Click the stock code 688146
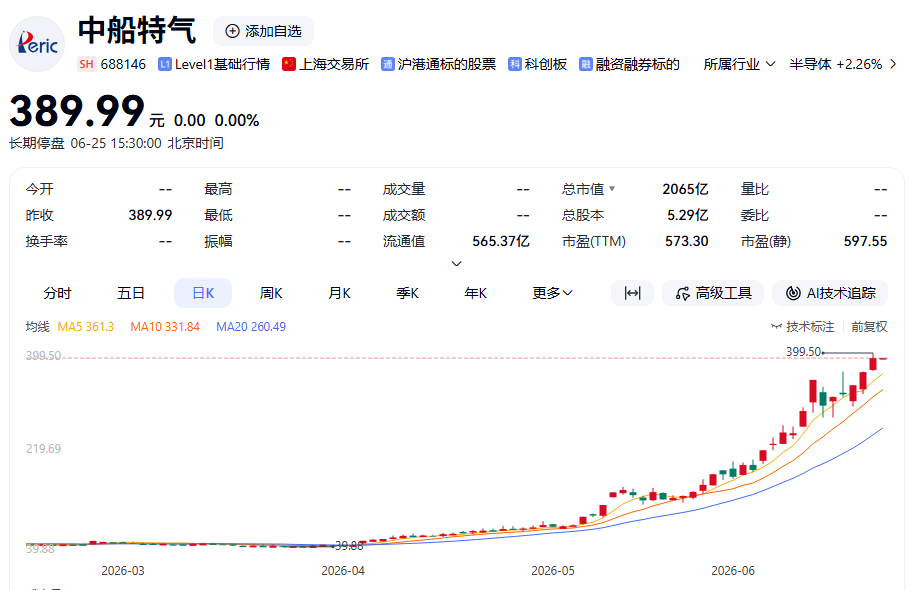 (x=123, y=64)
